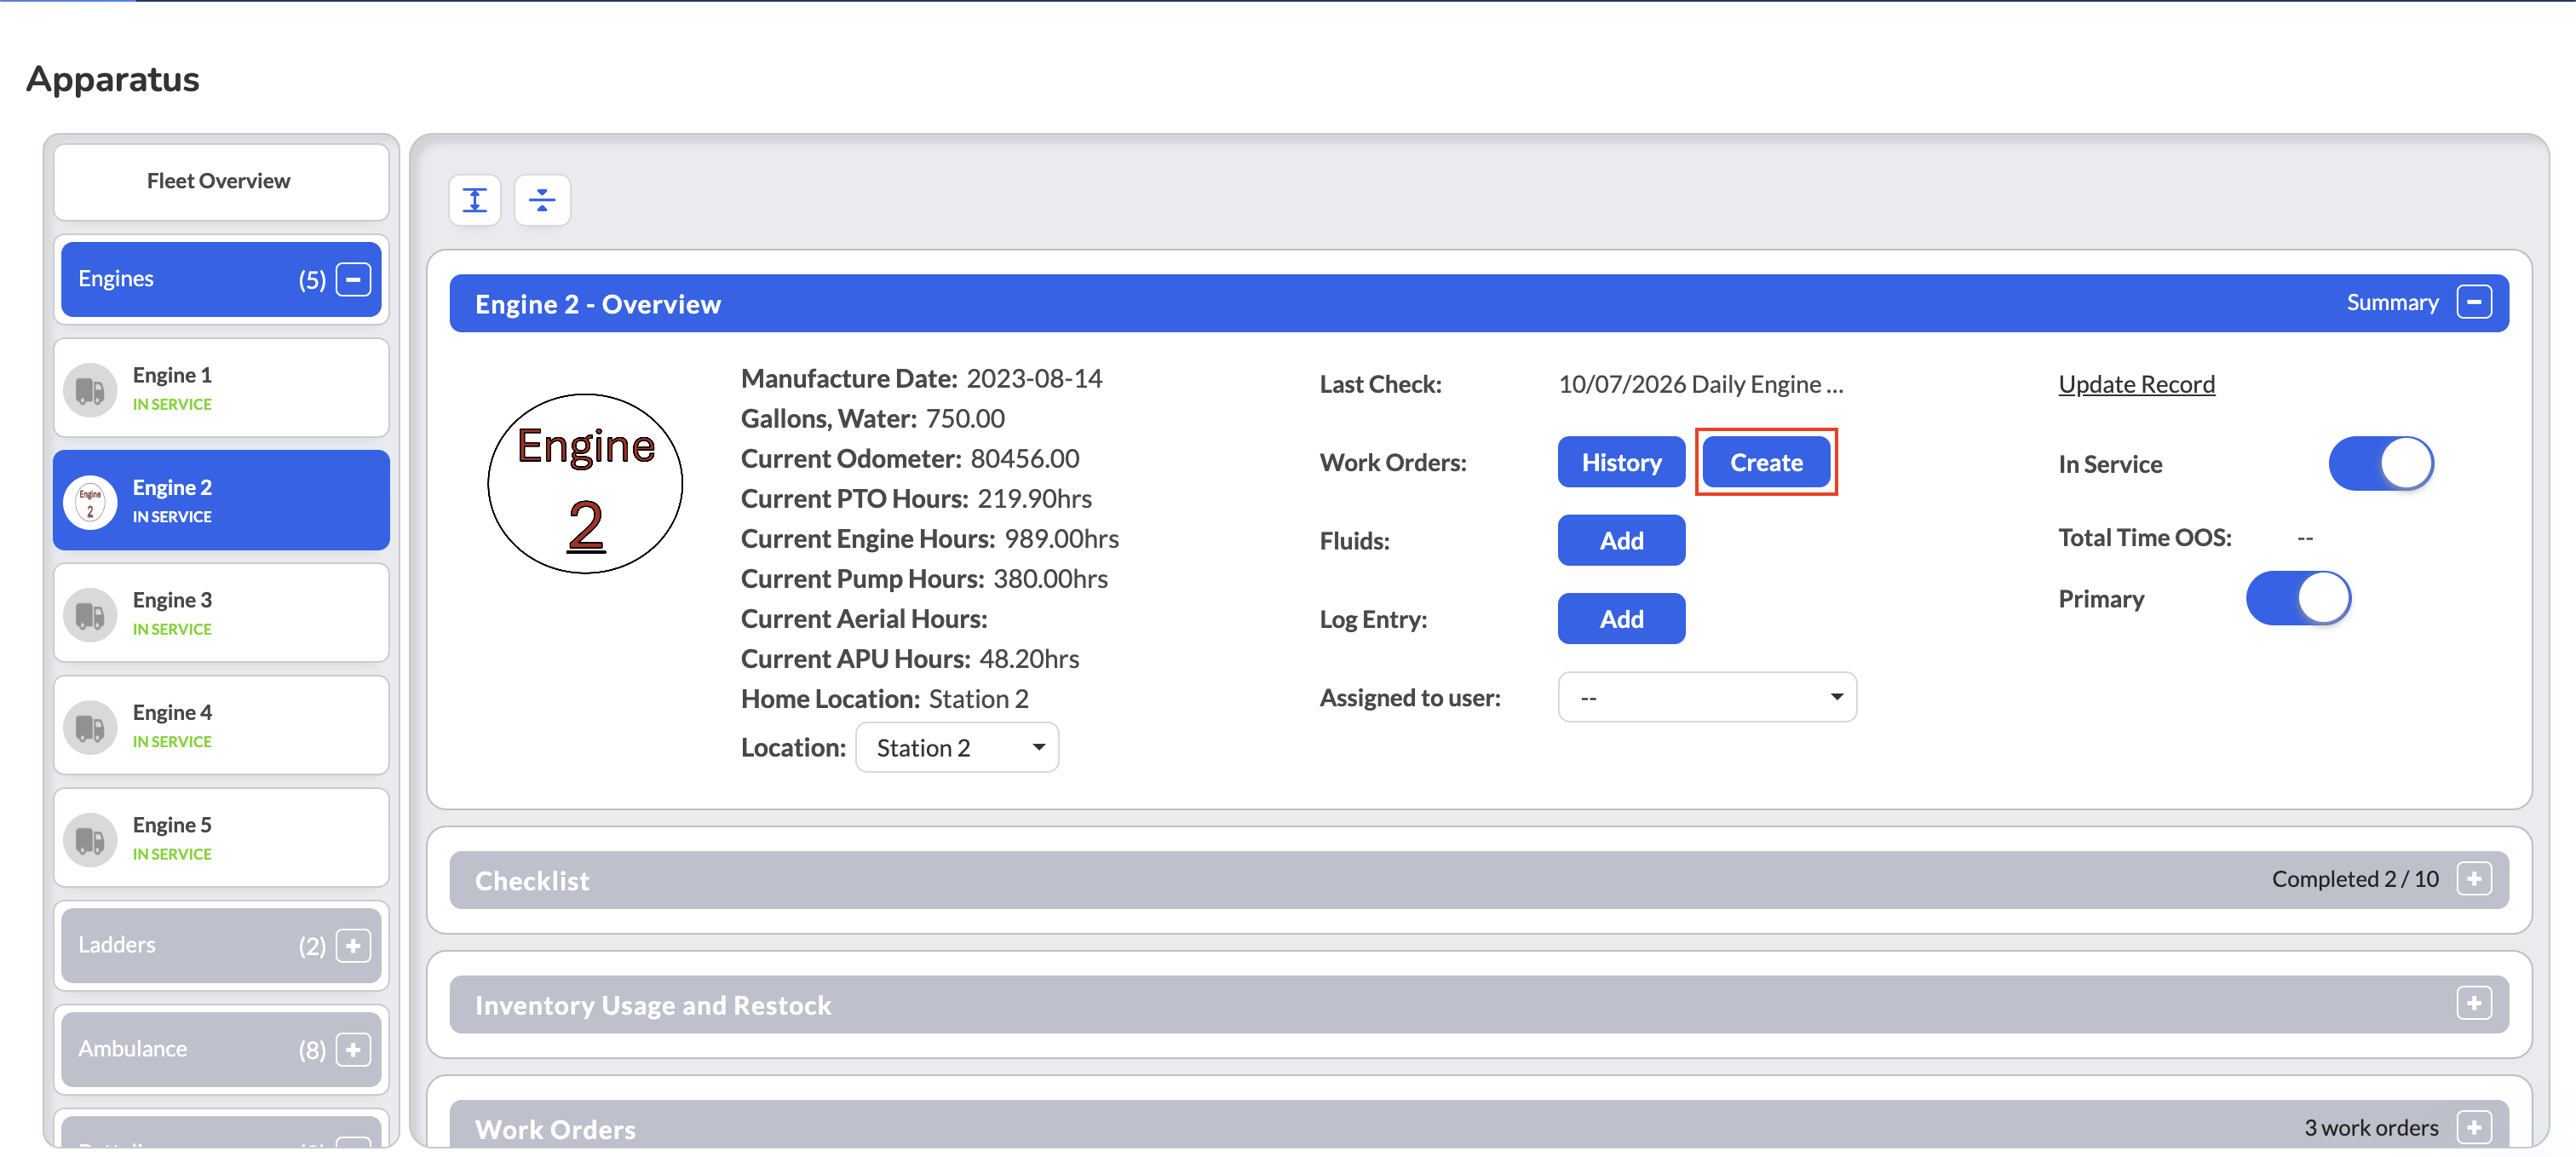Viewport: 2576px width, 1157px height.
Task: Expand the Ladders group plus icon
Action: click(x=353, y=945)
